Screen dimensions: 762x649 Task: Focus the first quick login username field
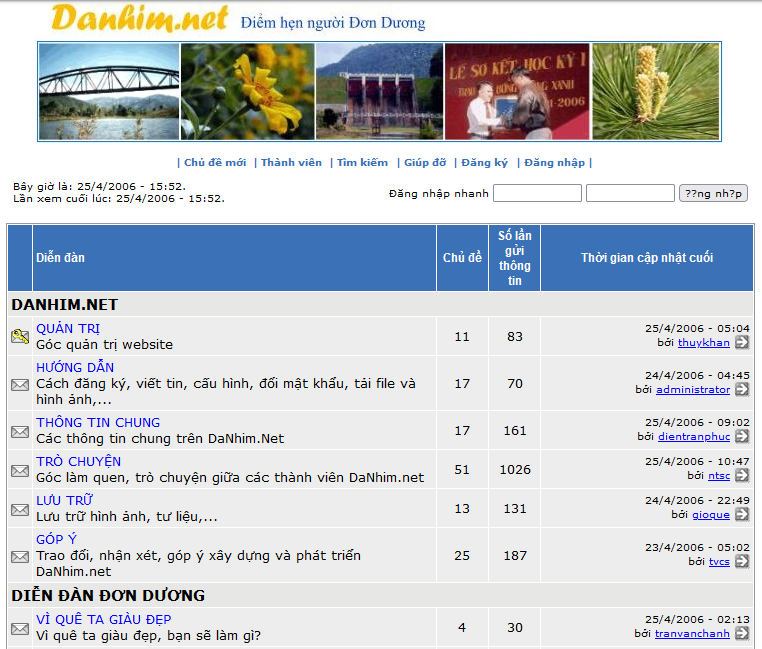(x=538, y=193)
